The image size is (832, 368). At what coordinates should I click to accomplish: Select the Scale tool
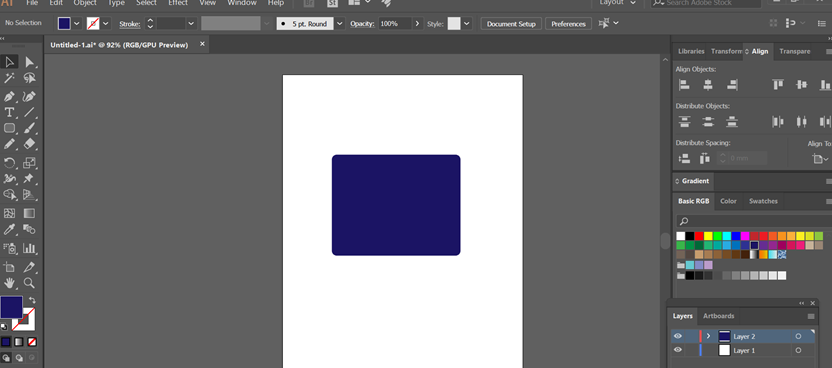pos(29,163)
